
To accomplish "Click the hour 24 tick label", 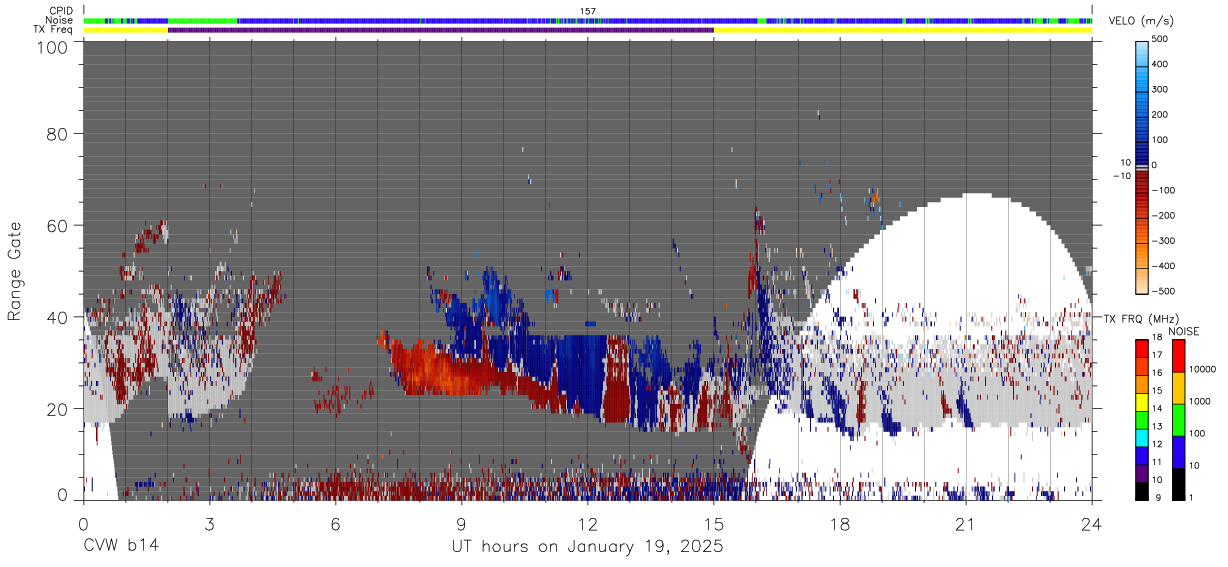I will coord(1091,523).
